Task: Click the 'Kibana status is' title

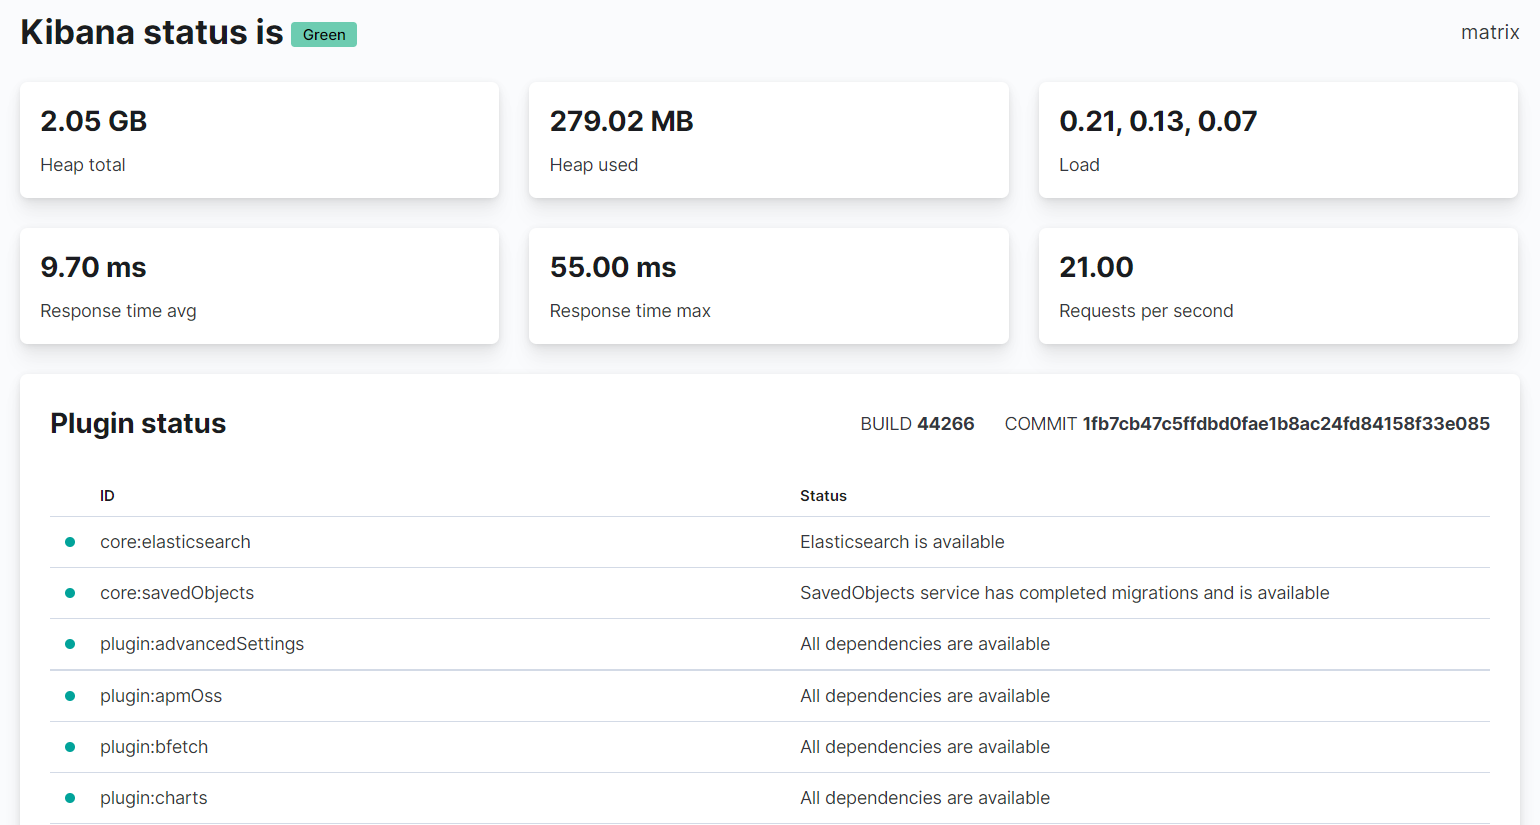Action: (152, 32)
